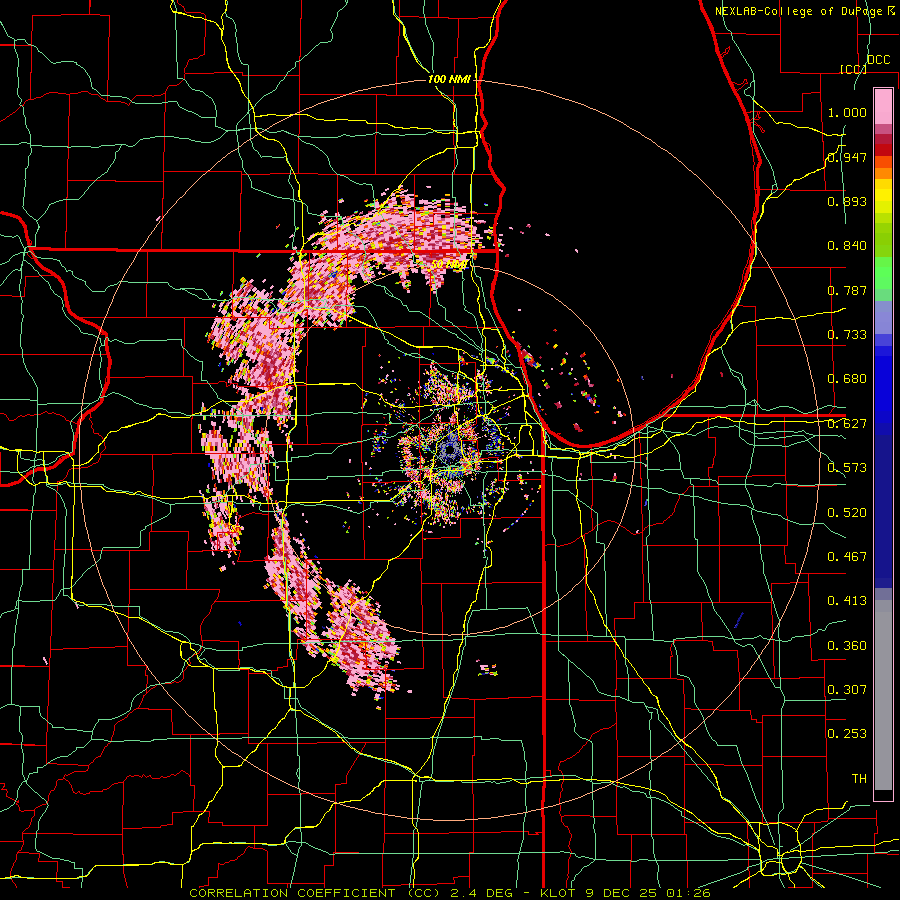
Task: Click the [CC] legend heading
Action: pyautogui.click(x=853, y=69)
